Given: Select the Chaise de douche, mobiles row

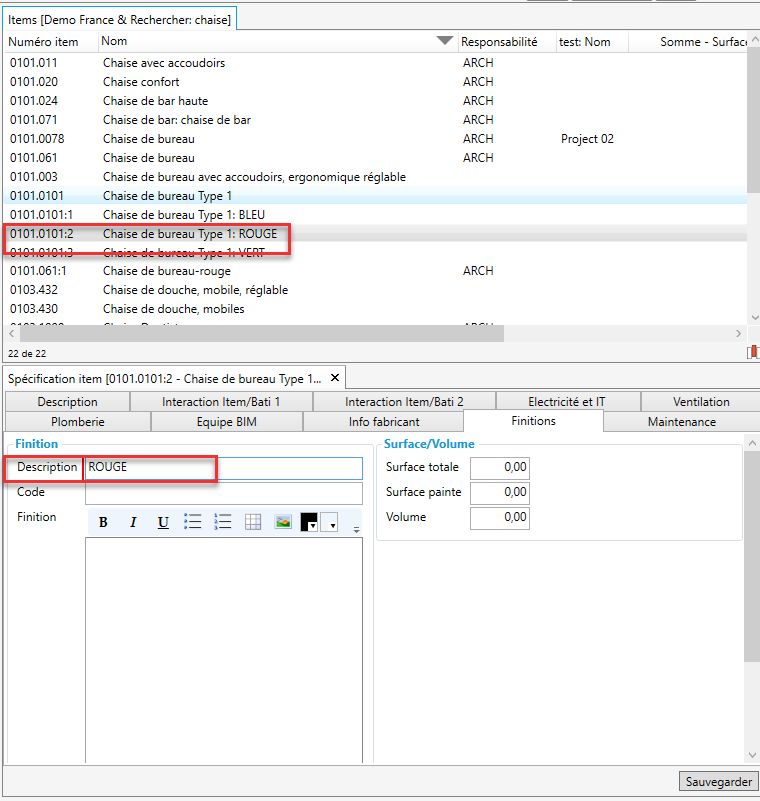Looking at the screenshot, I should click(174, 309).
